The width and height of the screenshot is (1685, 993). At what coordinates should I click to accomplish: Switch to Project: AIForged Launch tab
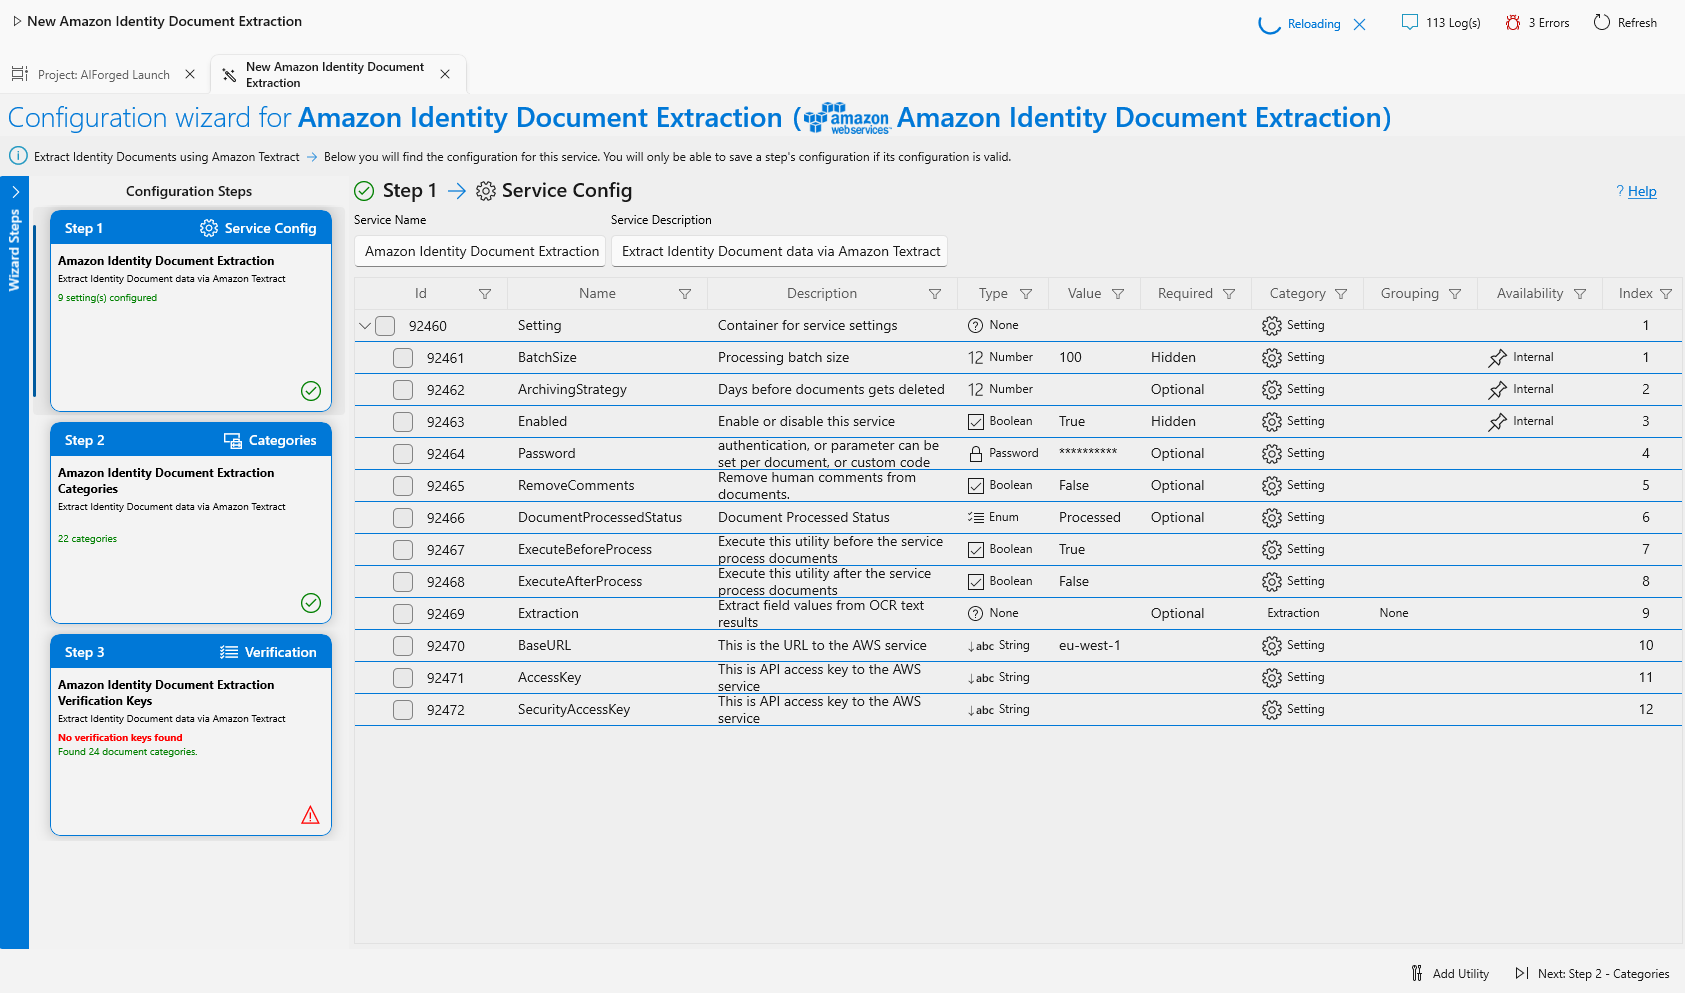104,75
